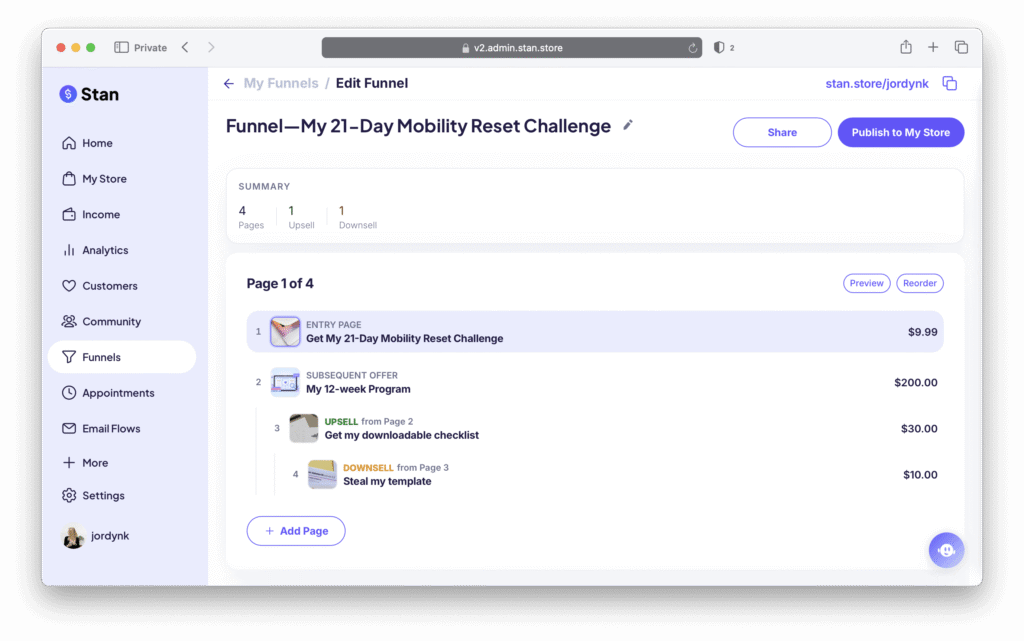The height and width of the screenshot is (641, 1024).
Task: Open Settings from the sidebar
Action: 93,495
